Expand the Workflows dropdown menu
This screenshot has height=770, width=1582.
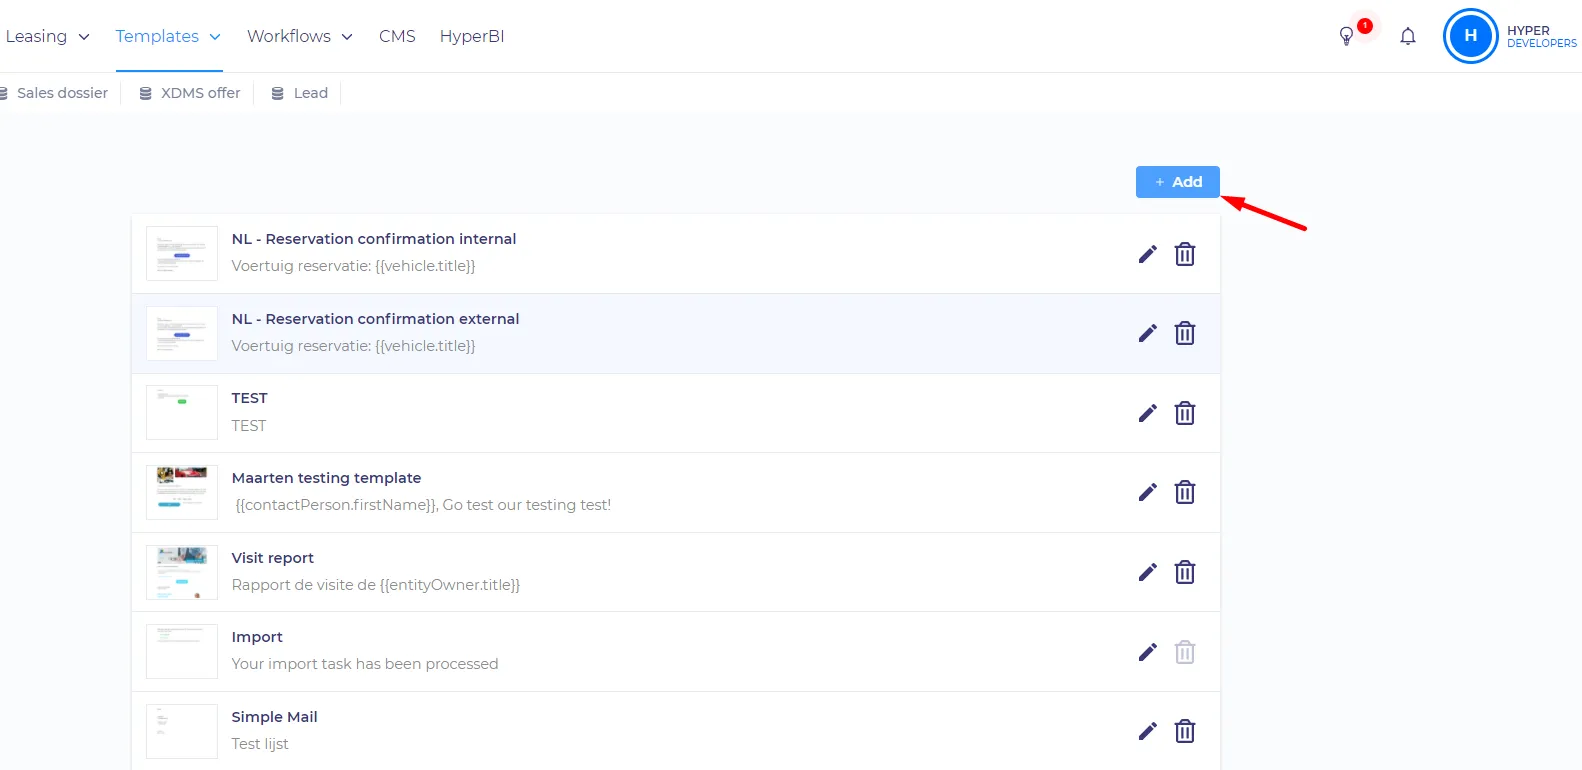tap(300, 36)
